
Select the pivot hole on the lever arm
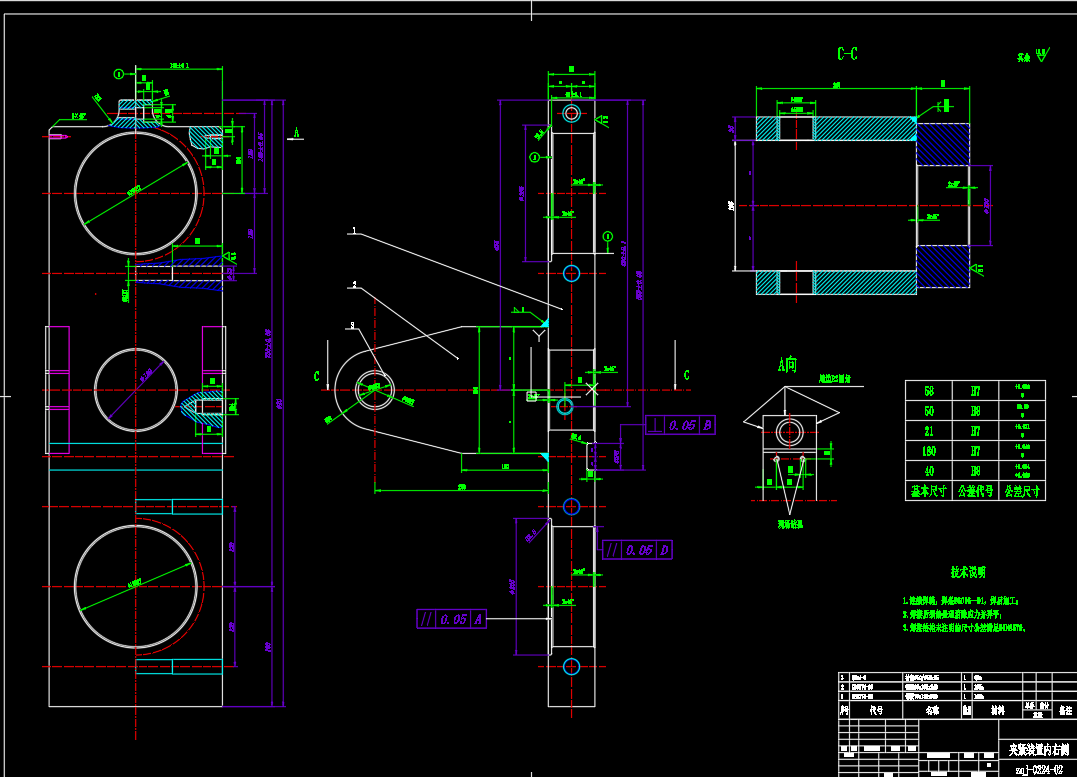pyautogui.click(x=374, y=388)
